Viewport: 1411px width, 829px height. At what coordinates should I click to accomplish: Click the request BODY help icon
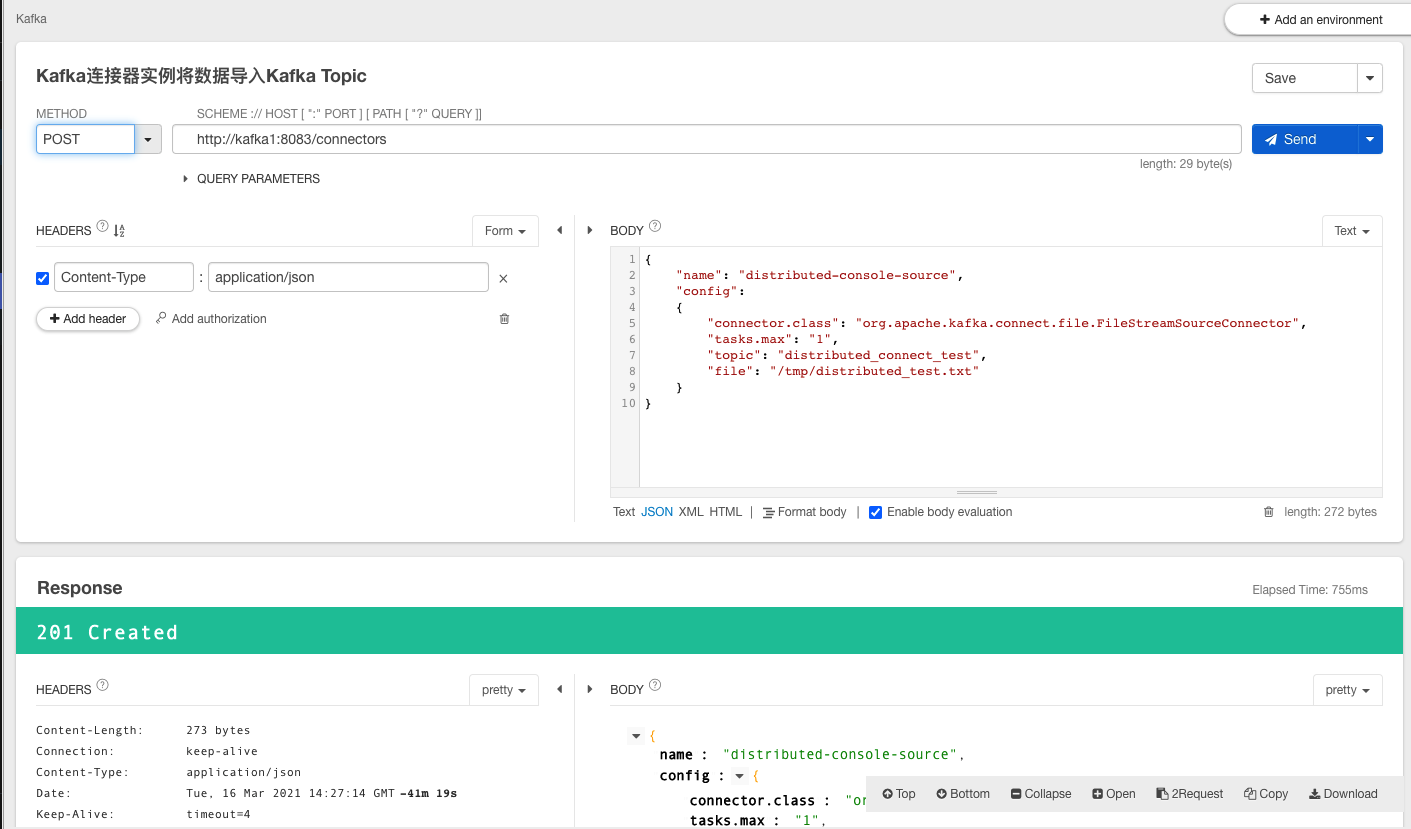(655, 226)
